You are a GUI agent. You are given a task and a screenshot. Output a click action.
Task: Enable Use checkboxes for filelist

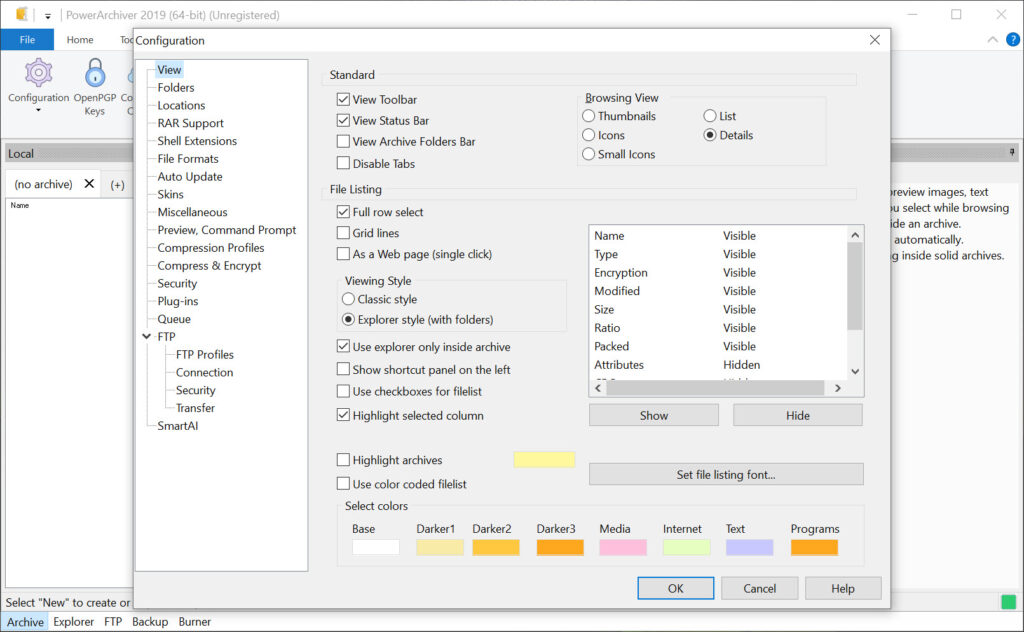(343, 391)
